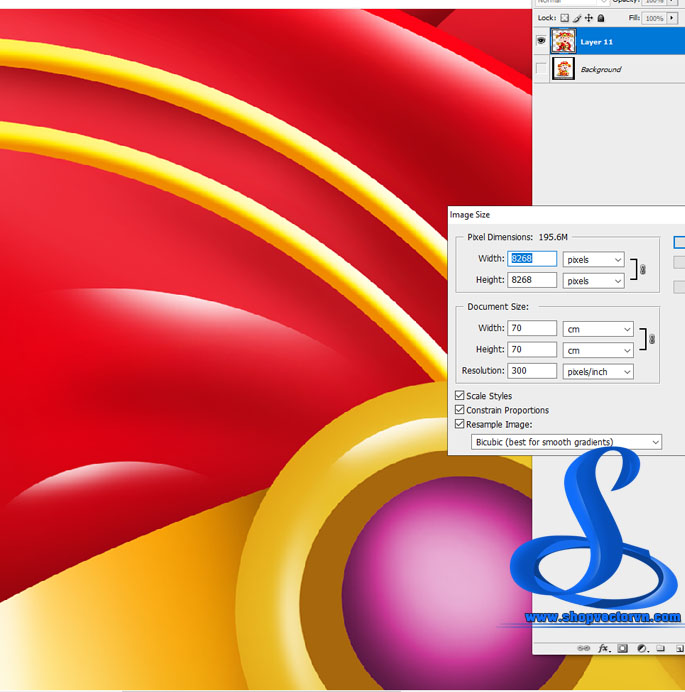The image size is (685, 692).
Task: Click the pixel Height 8268 field
Action: (532, 280)
